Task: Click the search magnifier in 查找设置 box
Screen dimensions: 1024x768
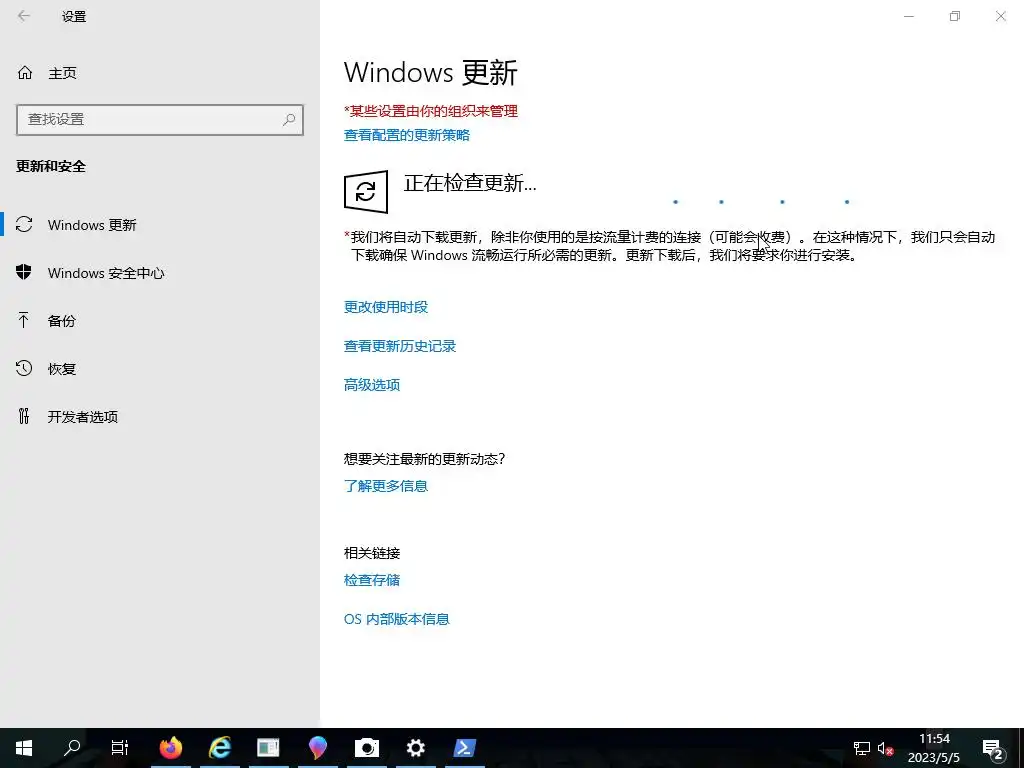Action: pyautogui.click(x=289, y=120)
